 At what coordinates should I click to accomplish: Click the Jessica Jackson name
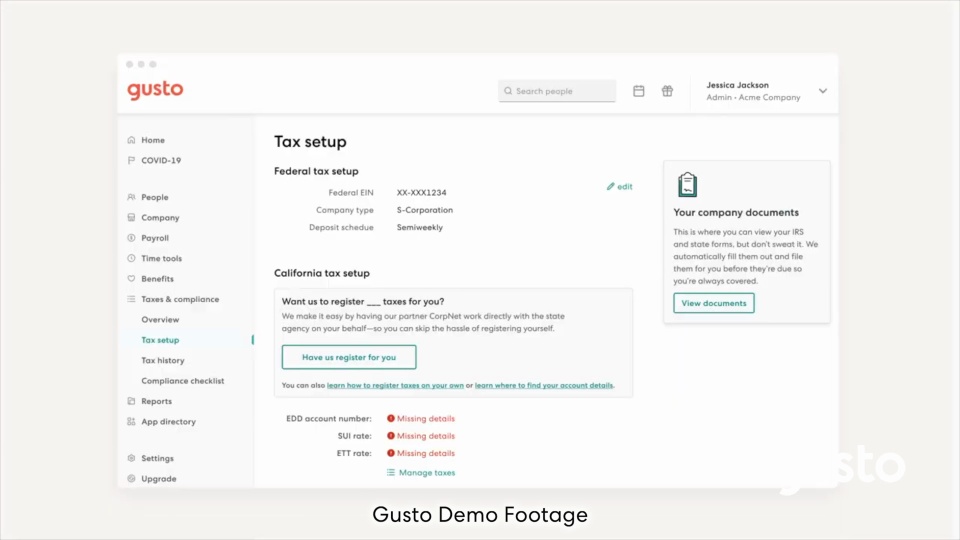tap(737, 85)
